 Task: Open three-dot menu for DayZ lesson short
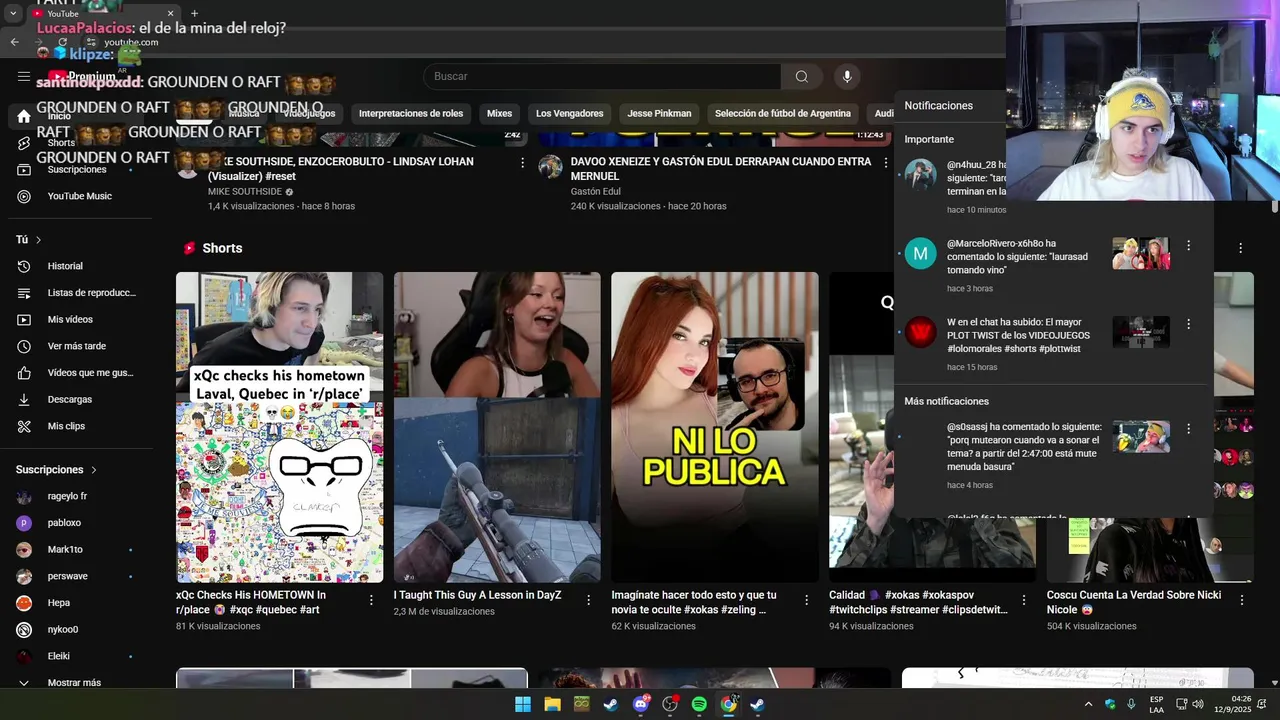(588, 600)
